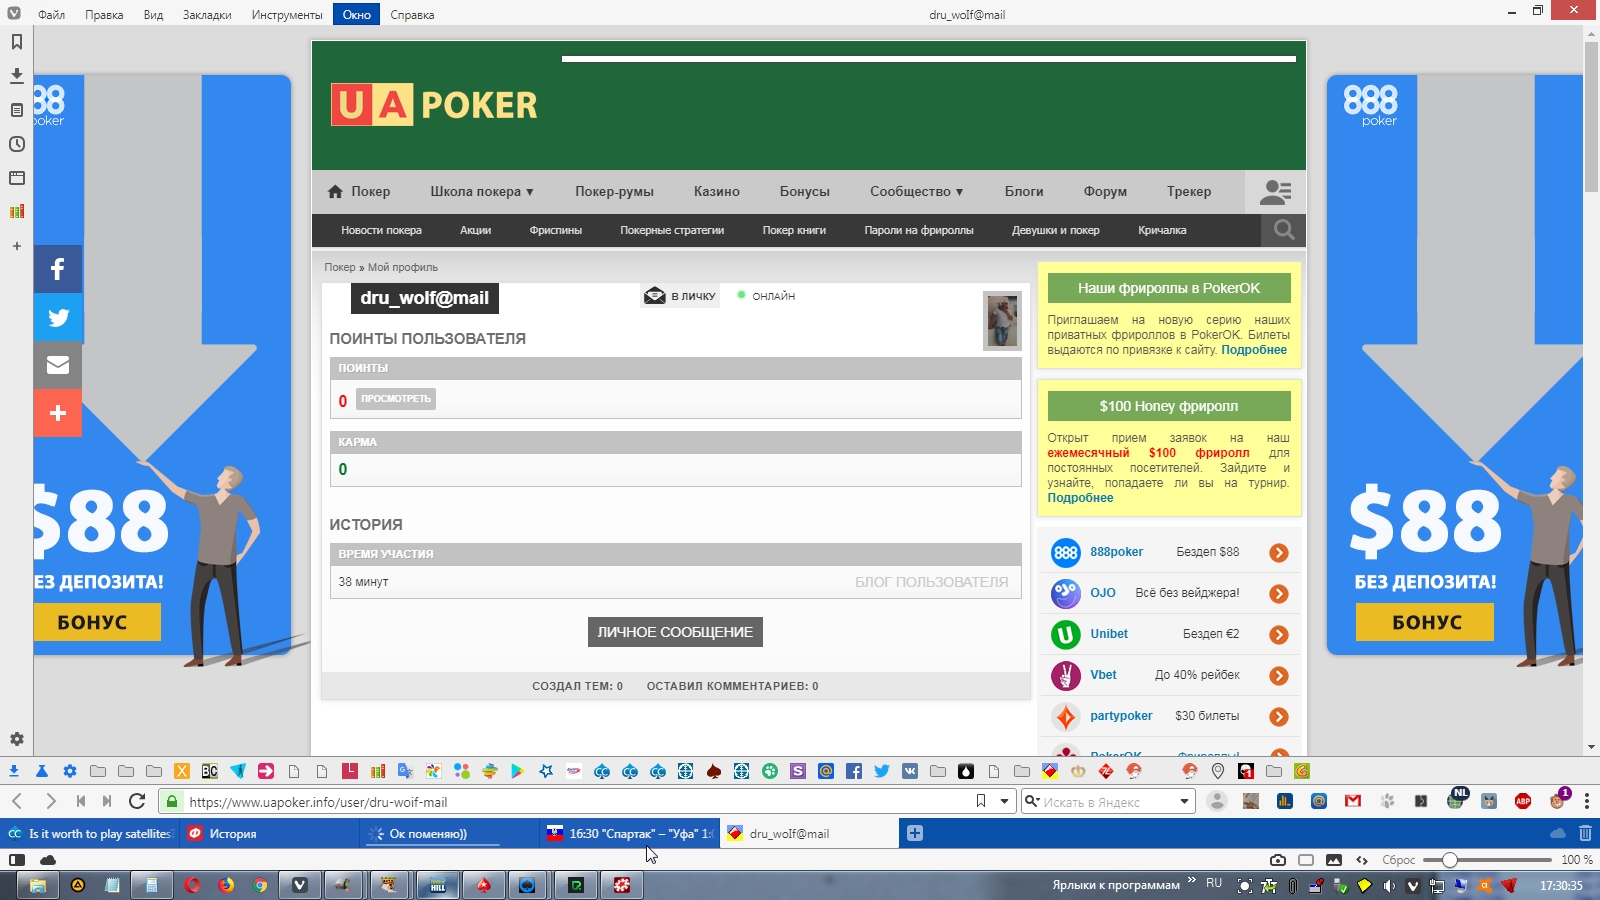Reset zoom with Сброс button
The image size is (1600, 900).
(1398, 860)
